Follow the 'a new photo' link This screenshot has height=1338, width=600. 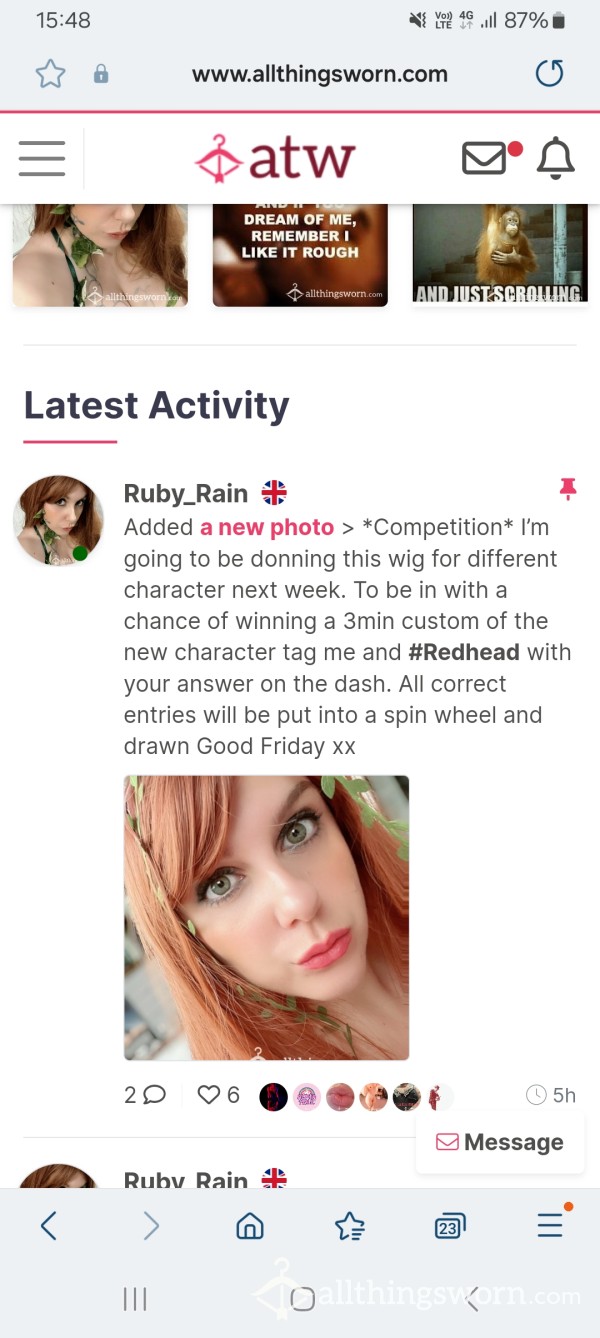coord(267,527)
